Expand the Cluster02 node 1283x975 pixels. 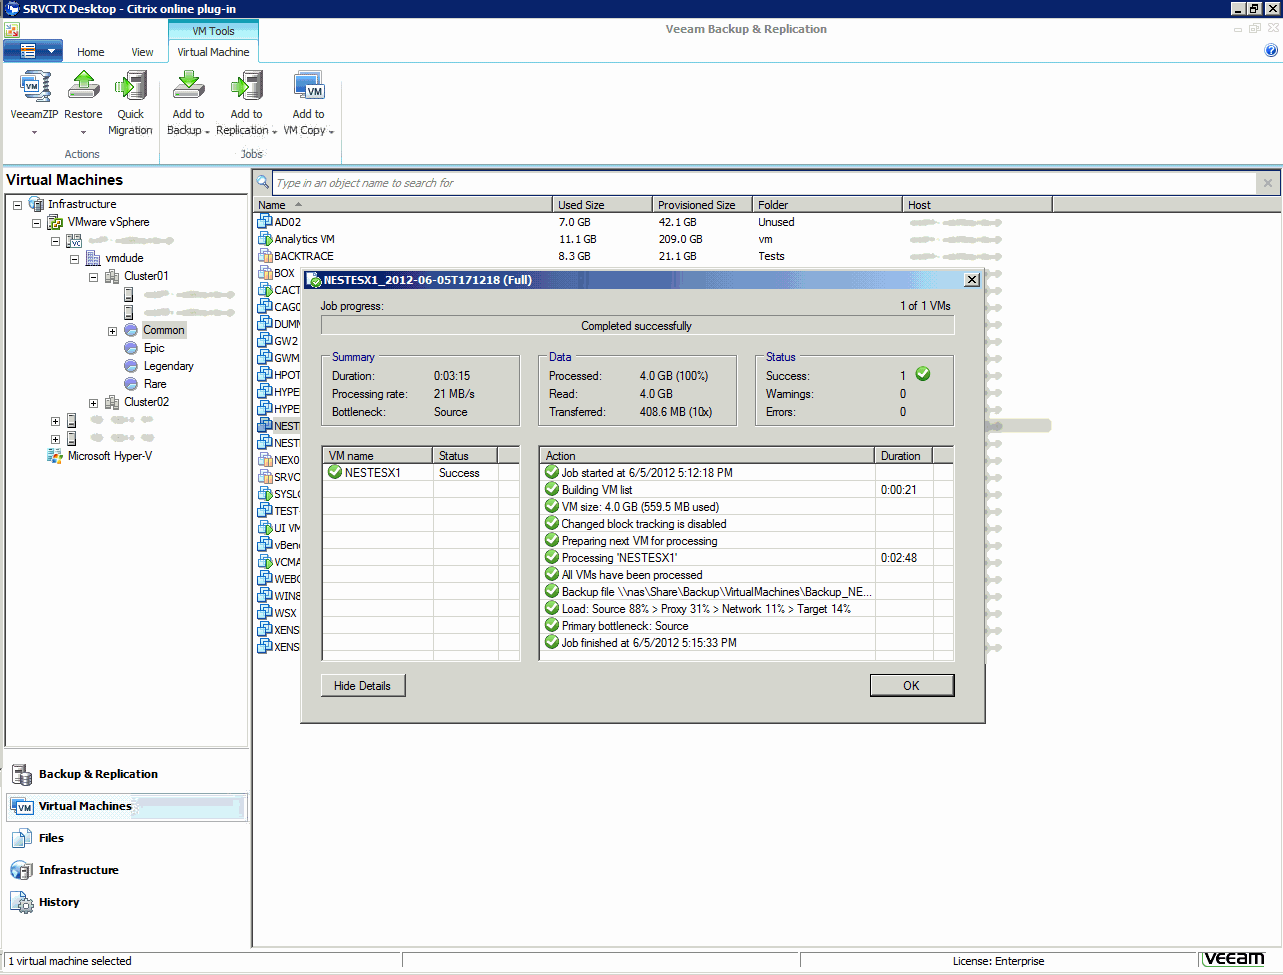tap(93, 403)
